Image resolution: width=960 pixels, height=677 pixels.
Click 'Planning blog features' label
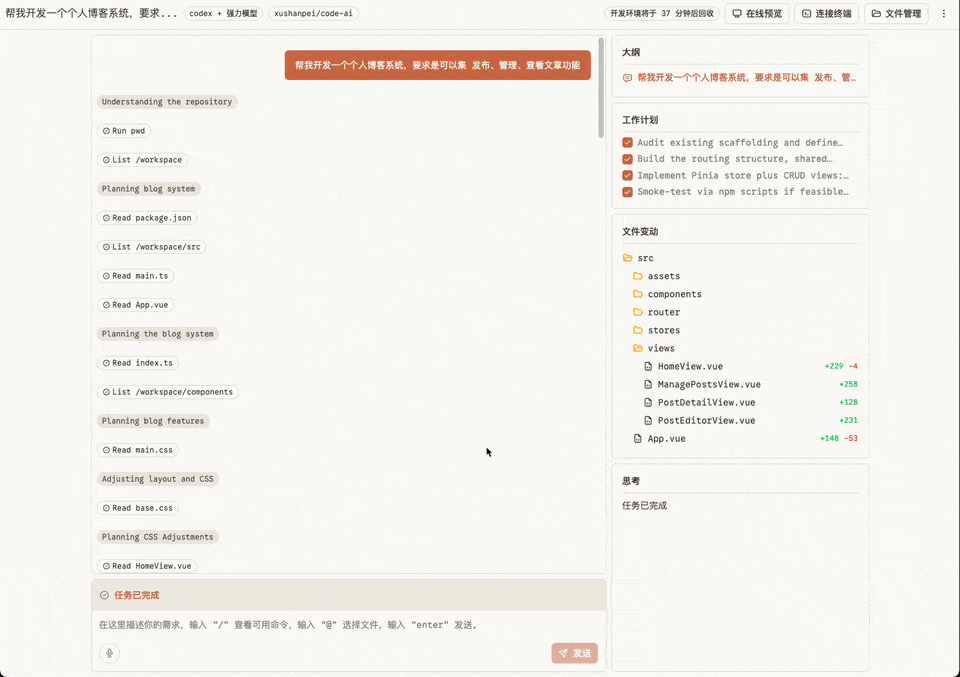coord(153,421)
